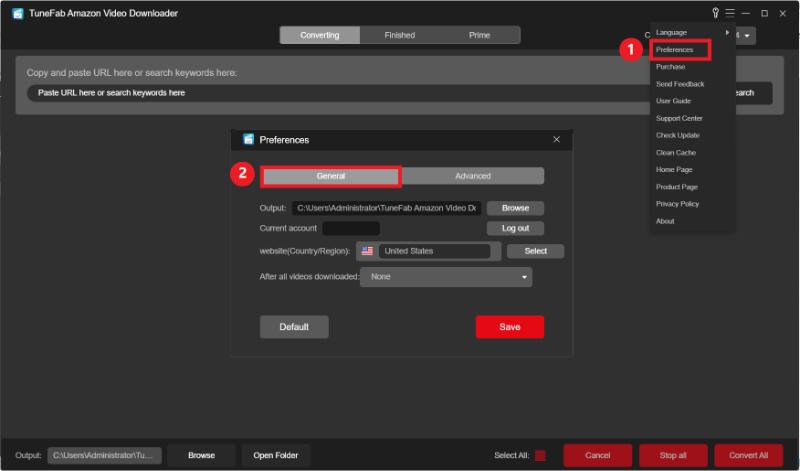Open the hamburger menu icon in title bar
The image size is (800, 471).
(730, 13)
